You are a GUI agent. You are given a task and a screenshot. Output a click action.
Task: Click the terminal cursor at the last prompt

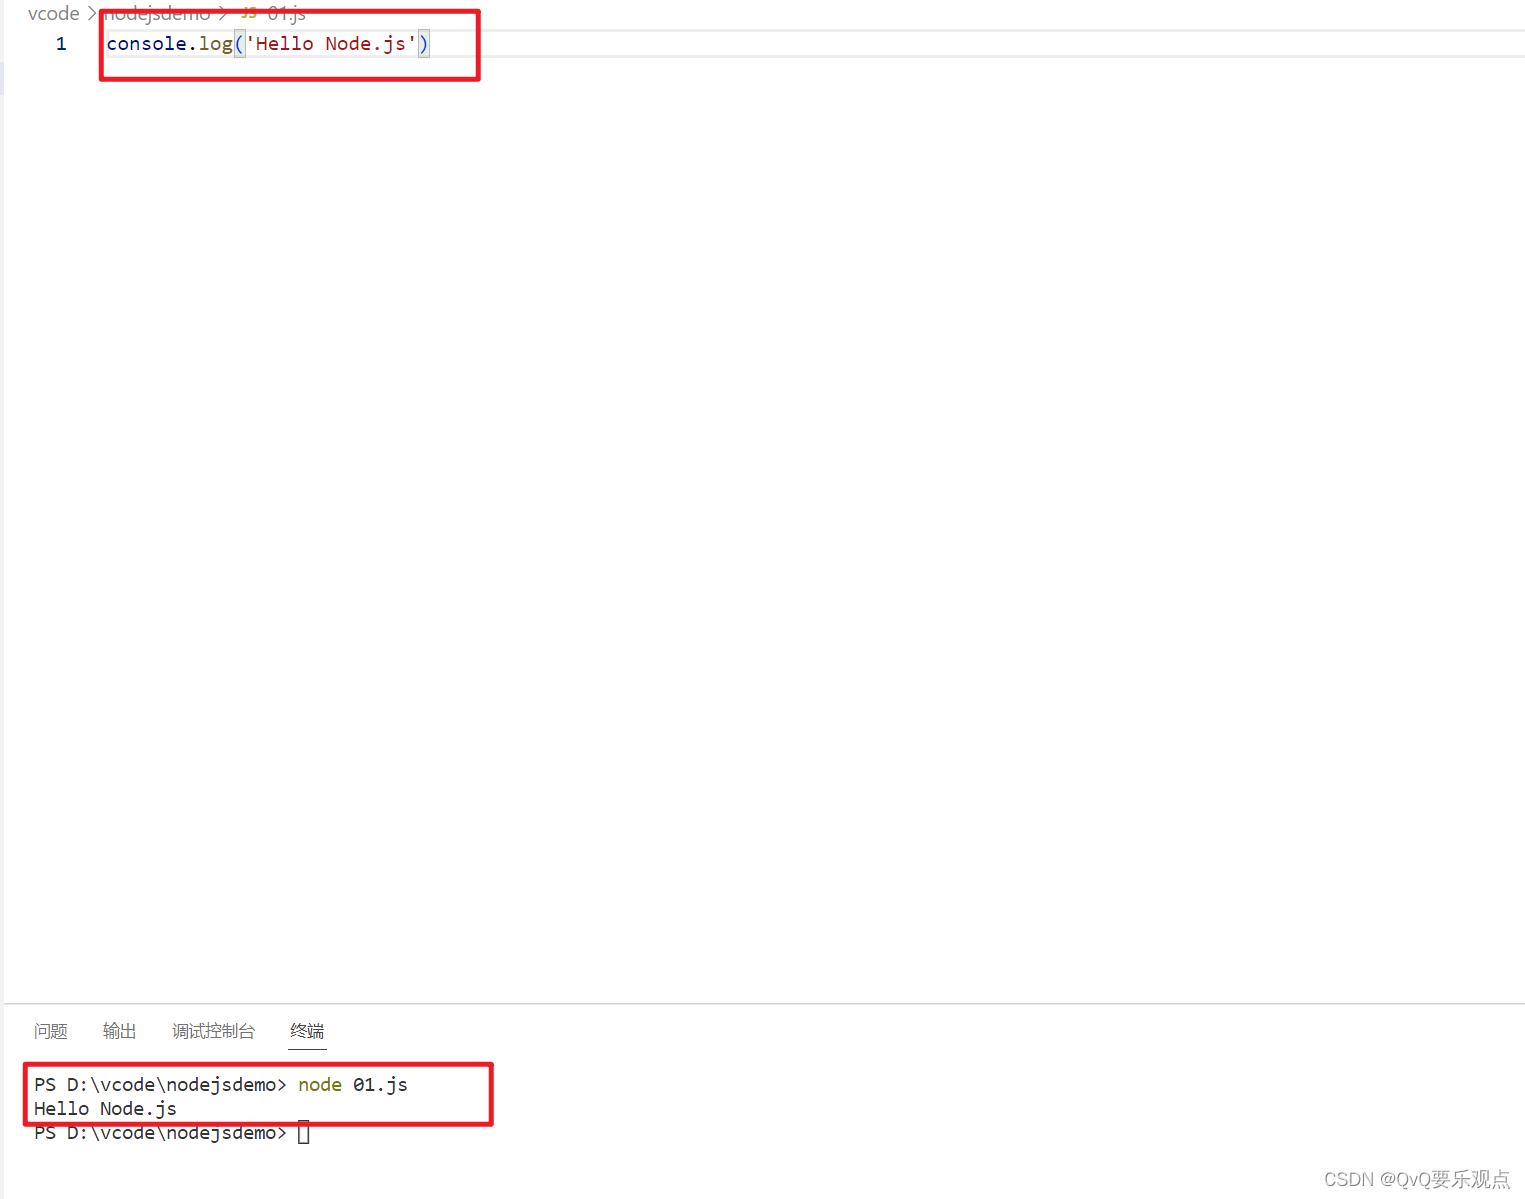[x=304, y=1133]
